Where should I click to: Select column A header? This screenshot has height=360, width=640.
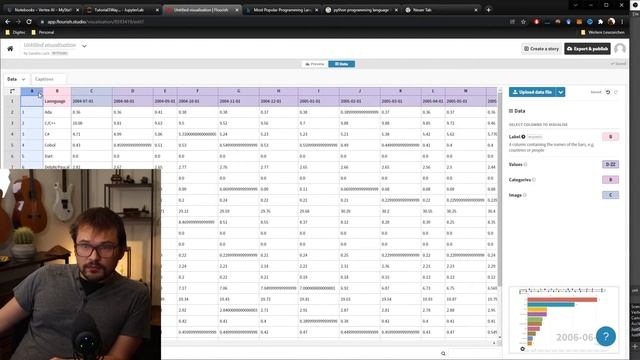pyautogui.click(x=32, y=91)
